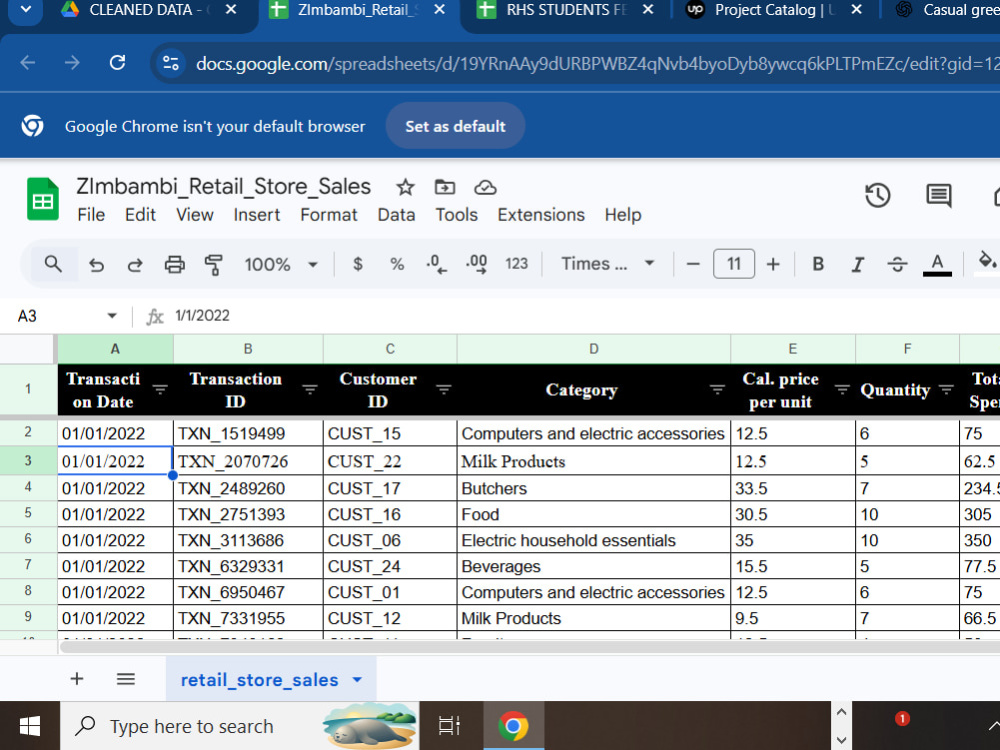Switch to Project Catalog browser tab
The image size is (1000, 750).
(x=774, y=11)
